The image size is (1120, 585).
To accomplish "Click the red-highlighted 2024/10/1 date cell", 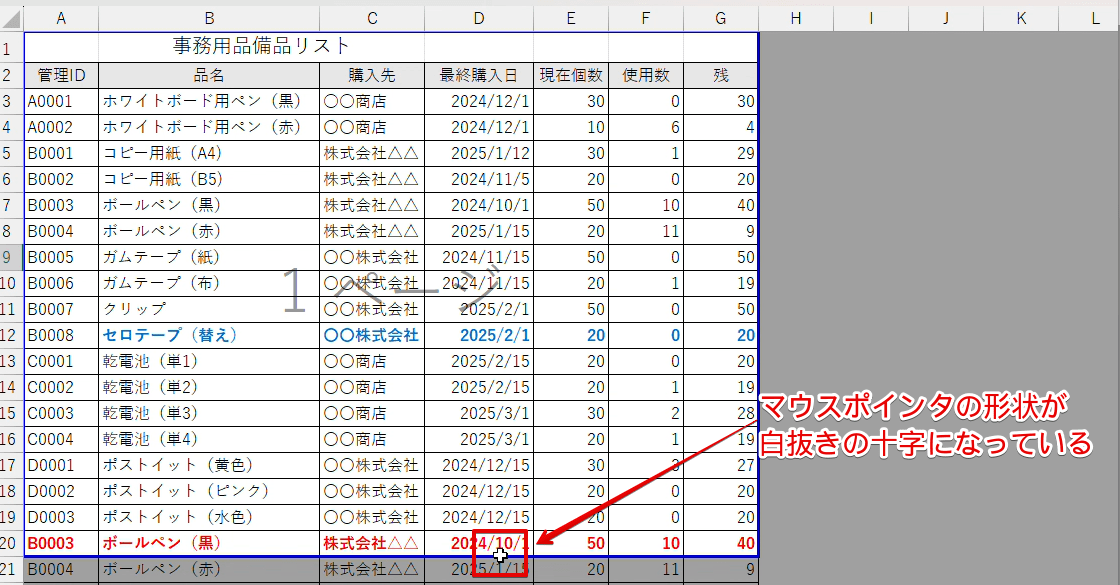I will [x=478, y=543].
